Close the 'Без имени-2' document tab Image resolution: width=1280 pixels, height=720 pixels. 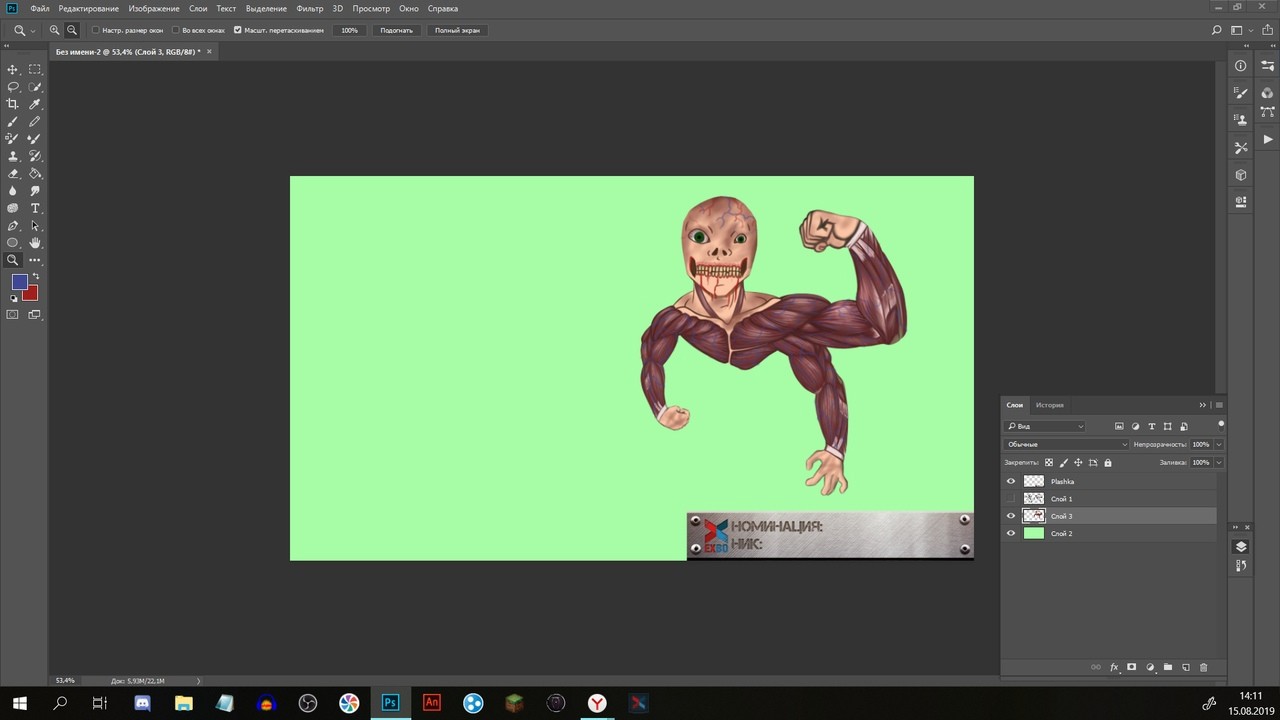pos(210,52)
